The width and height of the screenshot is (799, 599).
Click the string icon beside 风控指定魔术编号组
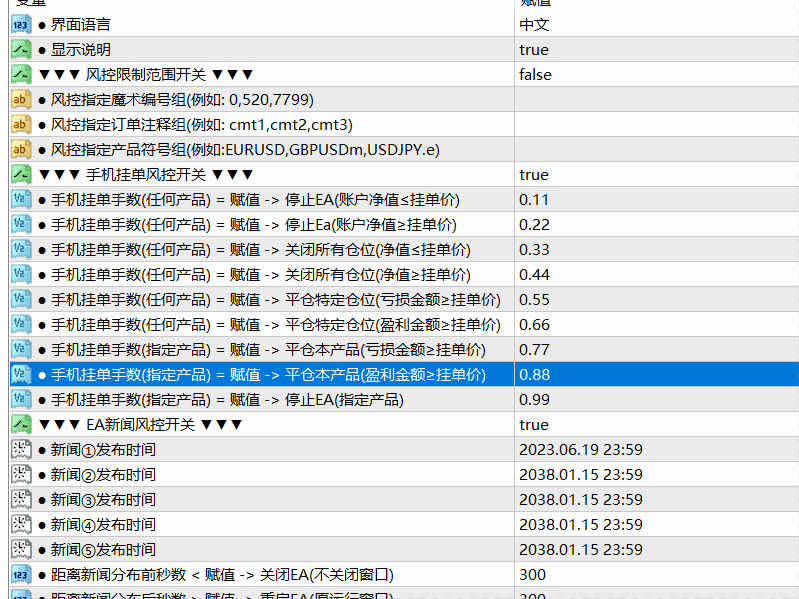tap(21, 99)
